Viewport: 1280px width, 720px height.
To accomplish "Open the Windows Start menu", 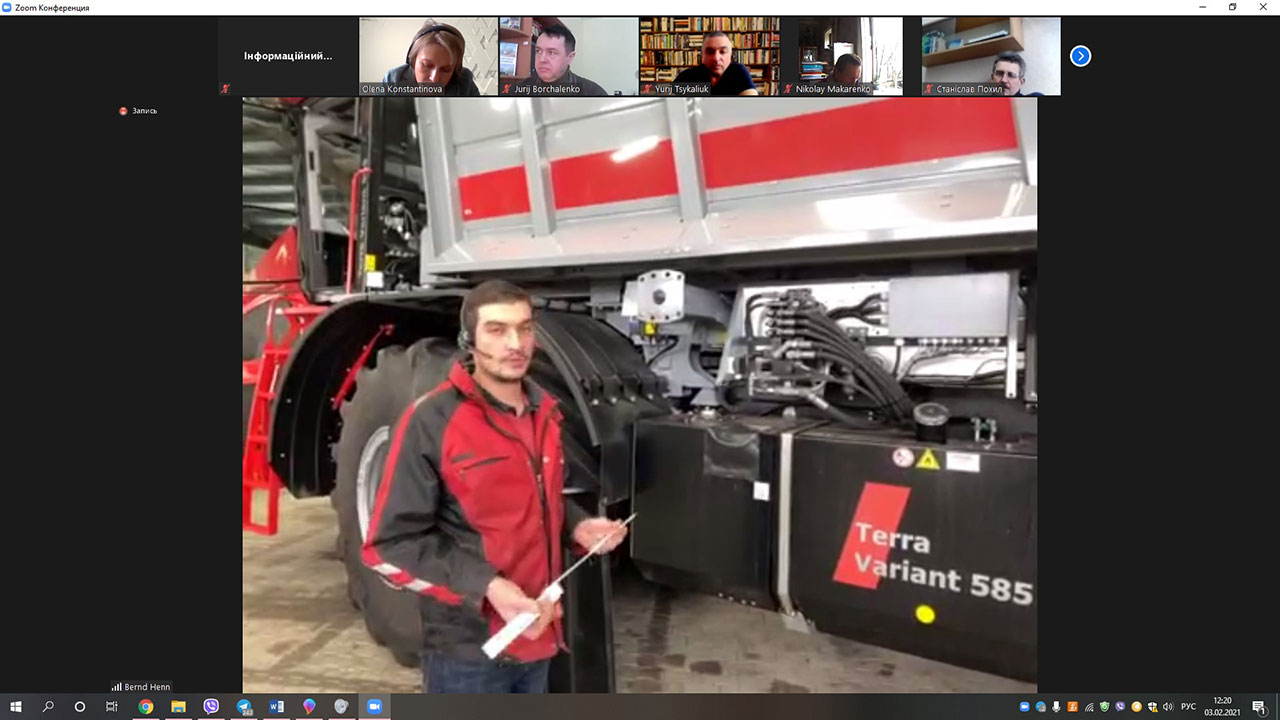I will coord(16,707).
